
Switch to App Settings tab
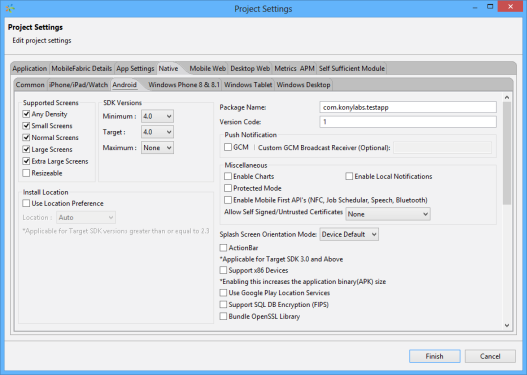tap(135, 69)
